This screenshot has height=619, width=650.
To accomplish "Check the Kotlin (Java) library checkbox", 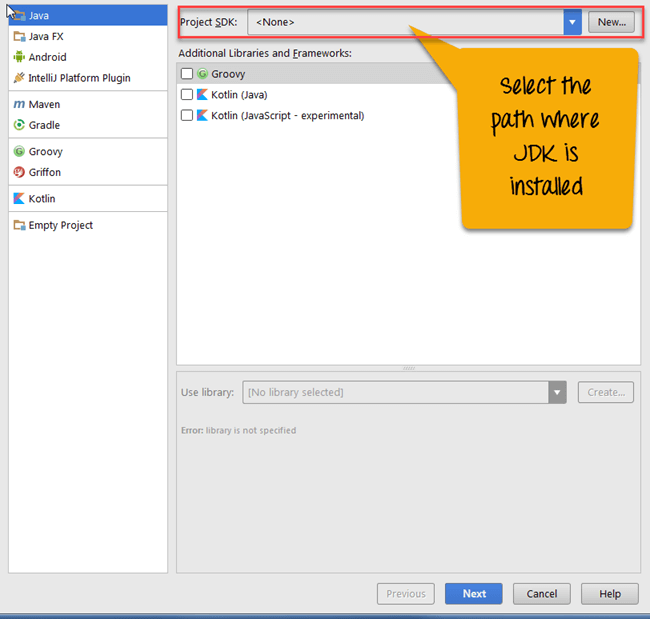I will (x=187, y=95).
